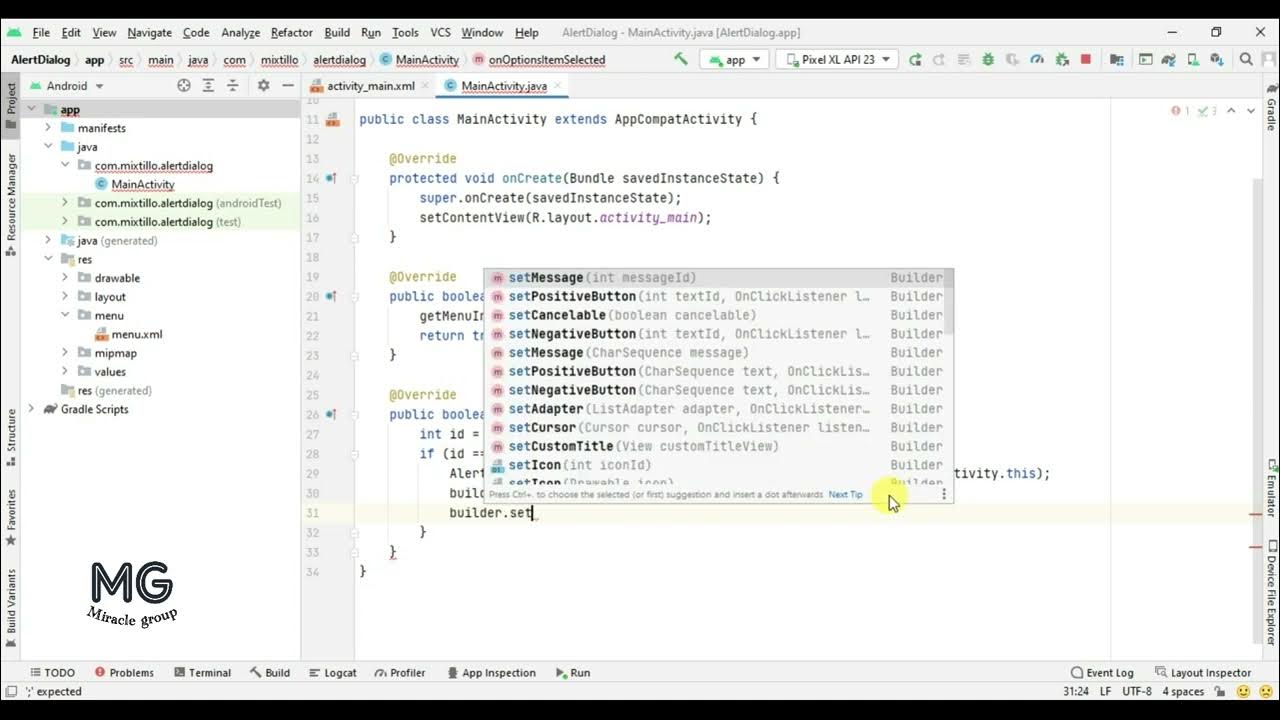Open the Analyze menu
Image resolution: width=1280 pixels, height=720 pixels.
(x=240, y=33)
